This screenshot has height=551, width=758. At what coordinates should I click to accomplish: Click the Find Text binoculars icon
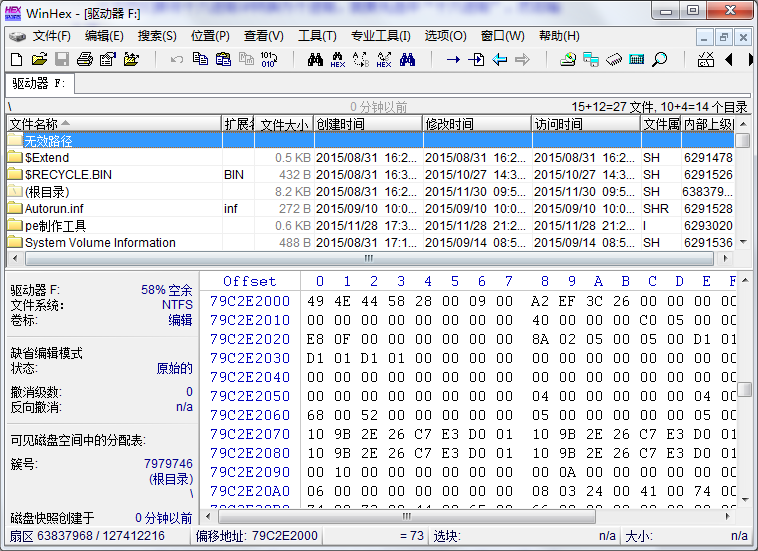314,60
